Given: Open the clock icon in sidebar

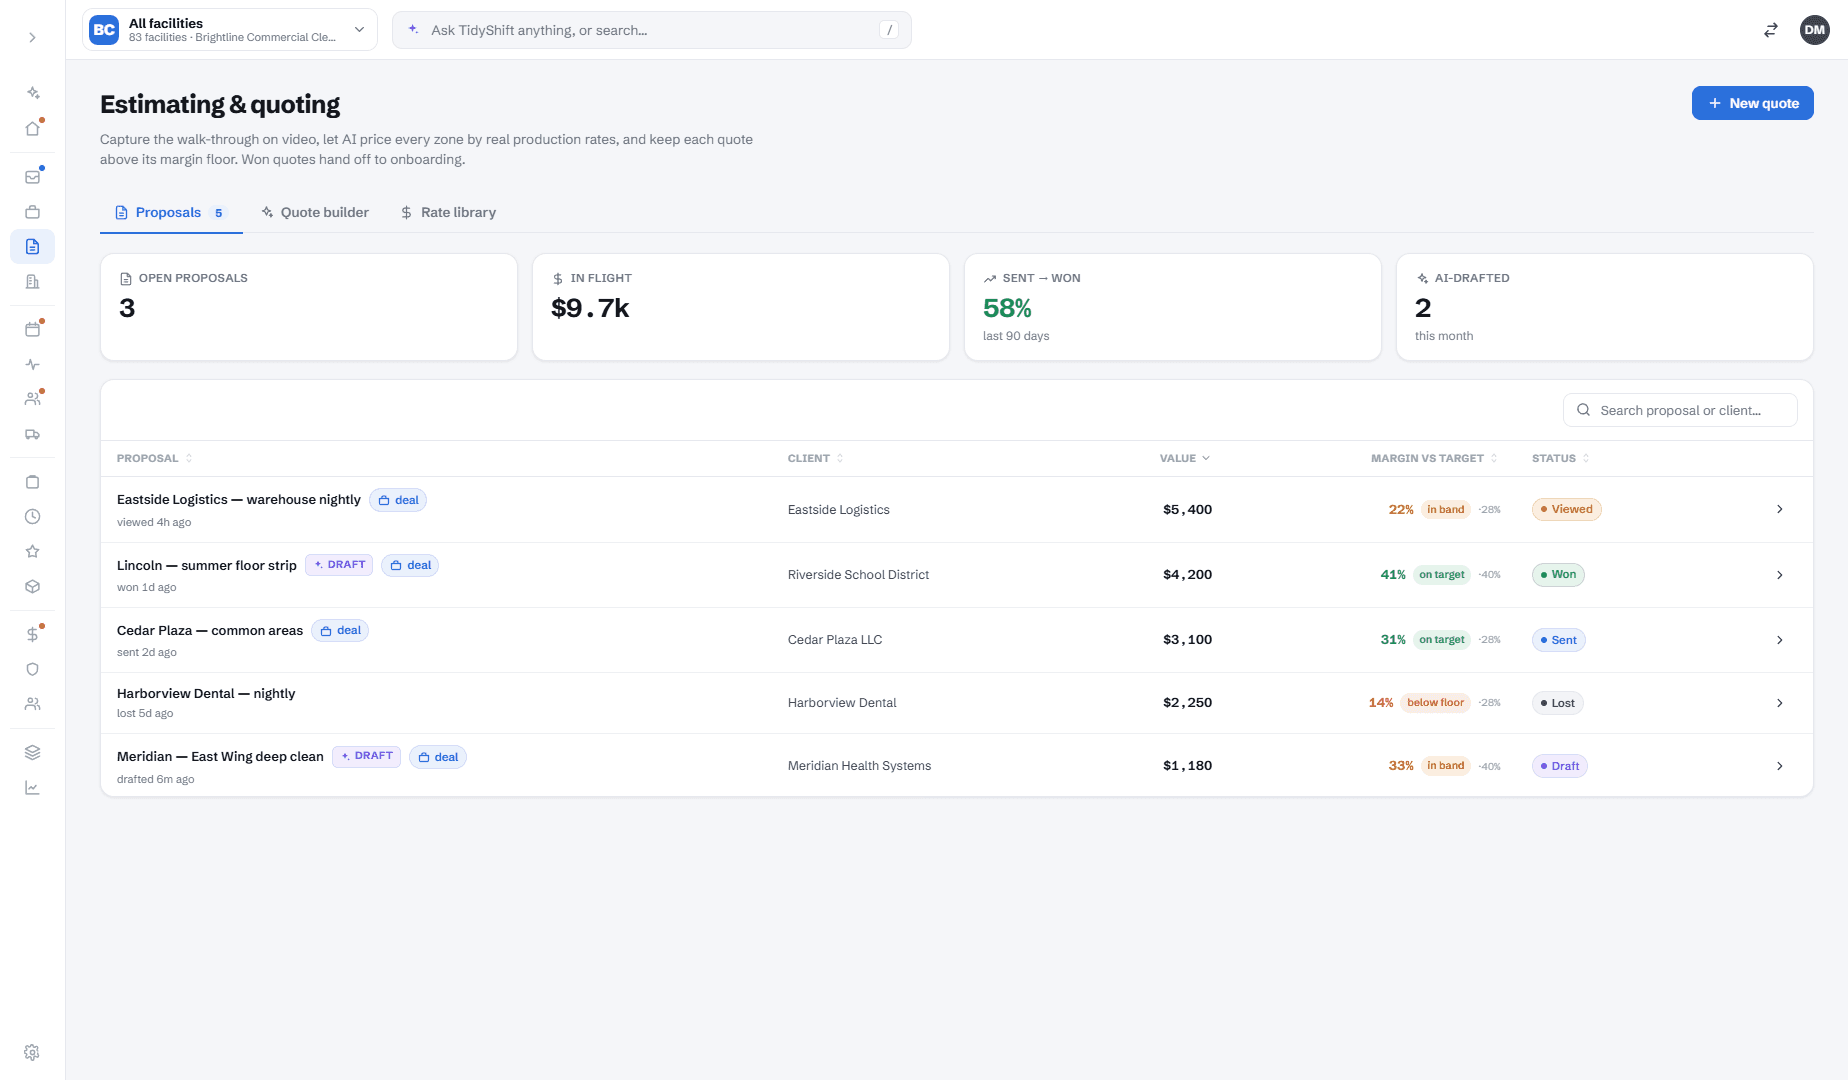Looking at the screenshot, I should point(32,517).
